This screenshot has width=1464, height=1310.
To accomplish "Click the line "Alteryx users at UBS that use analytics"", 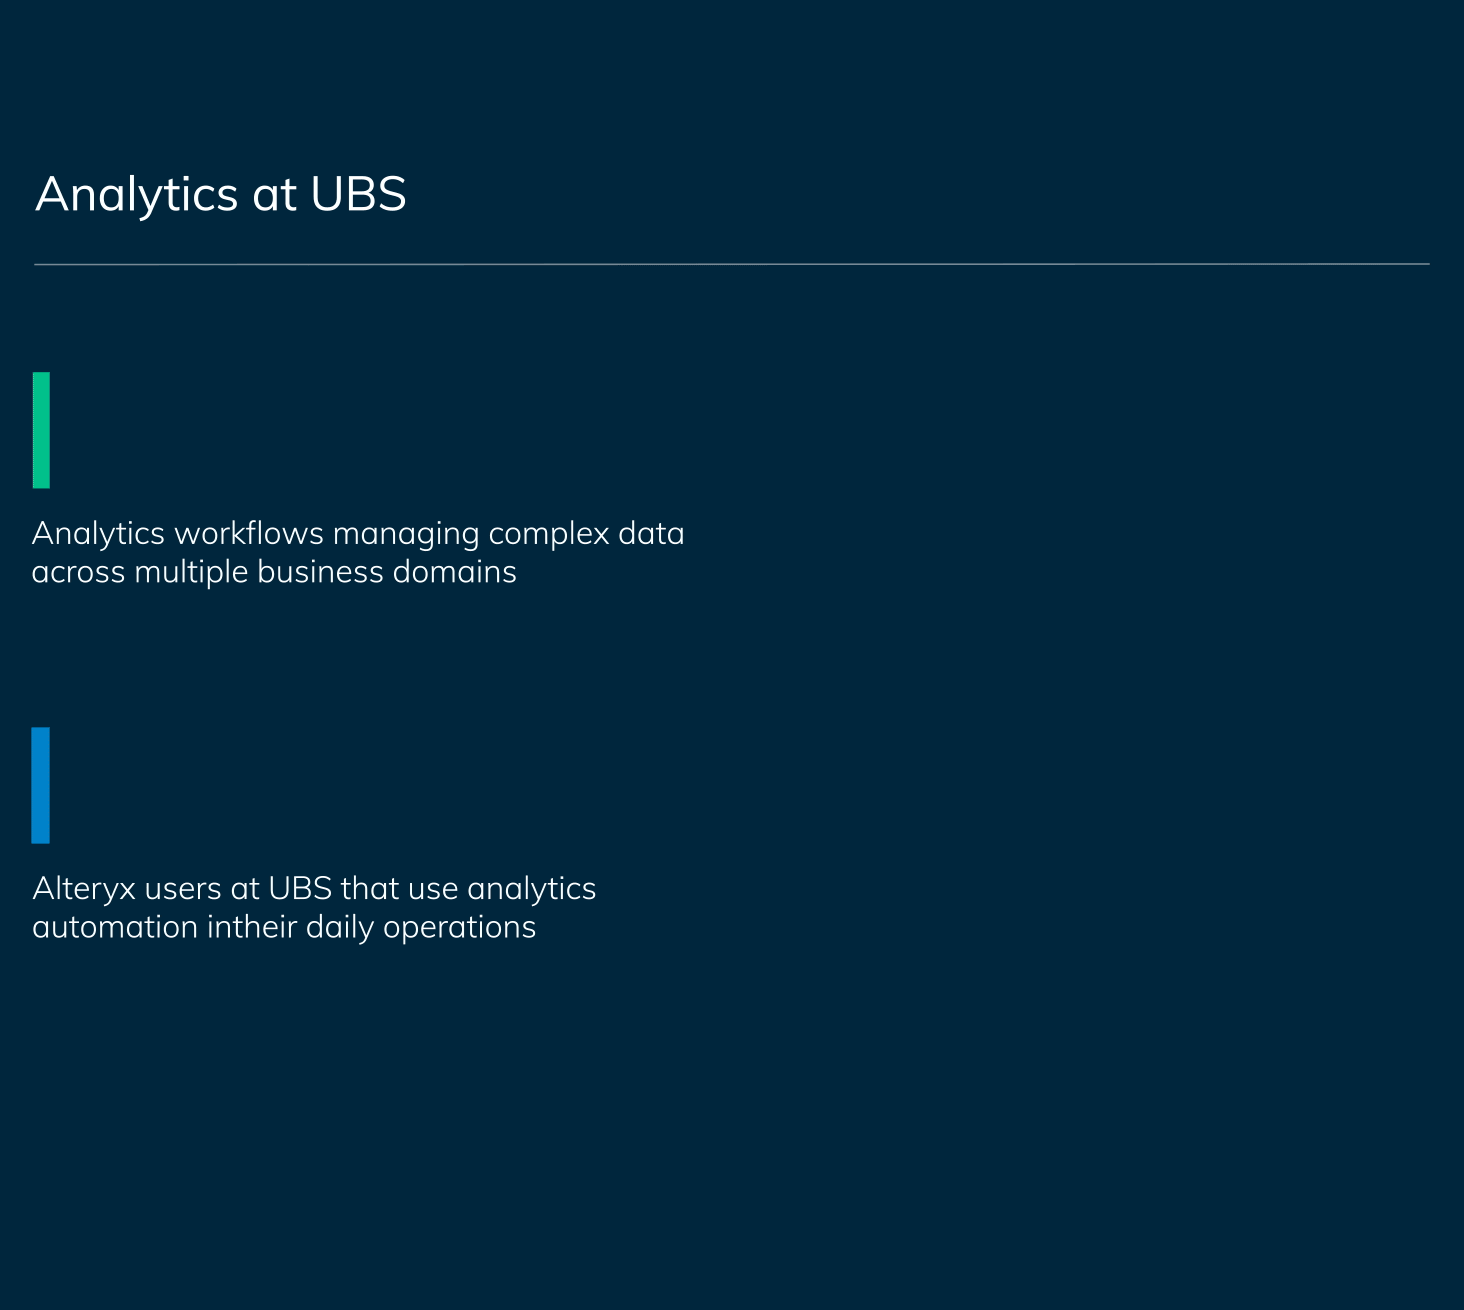I will click(314, 889).
